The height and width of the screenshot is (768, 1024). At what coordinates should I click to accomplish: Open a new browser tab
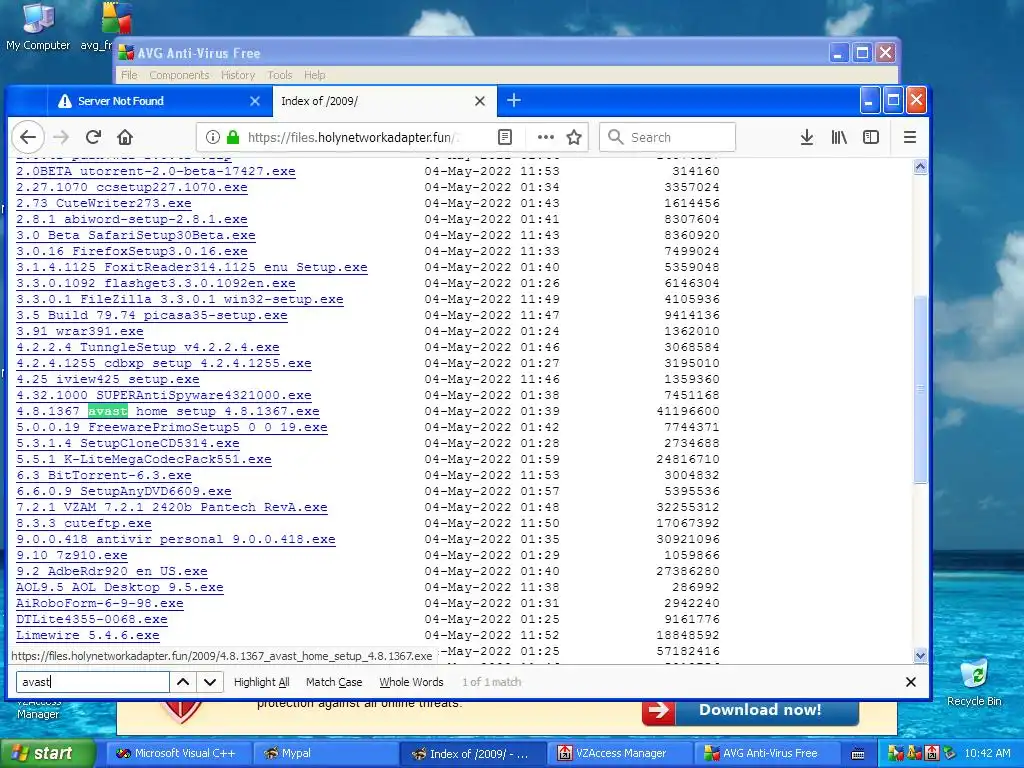(514, 101)
